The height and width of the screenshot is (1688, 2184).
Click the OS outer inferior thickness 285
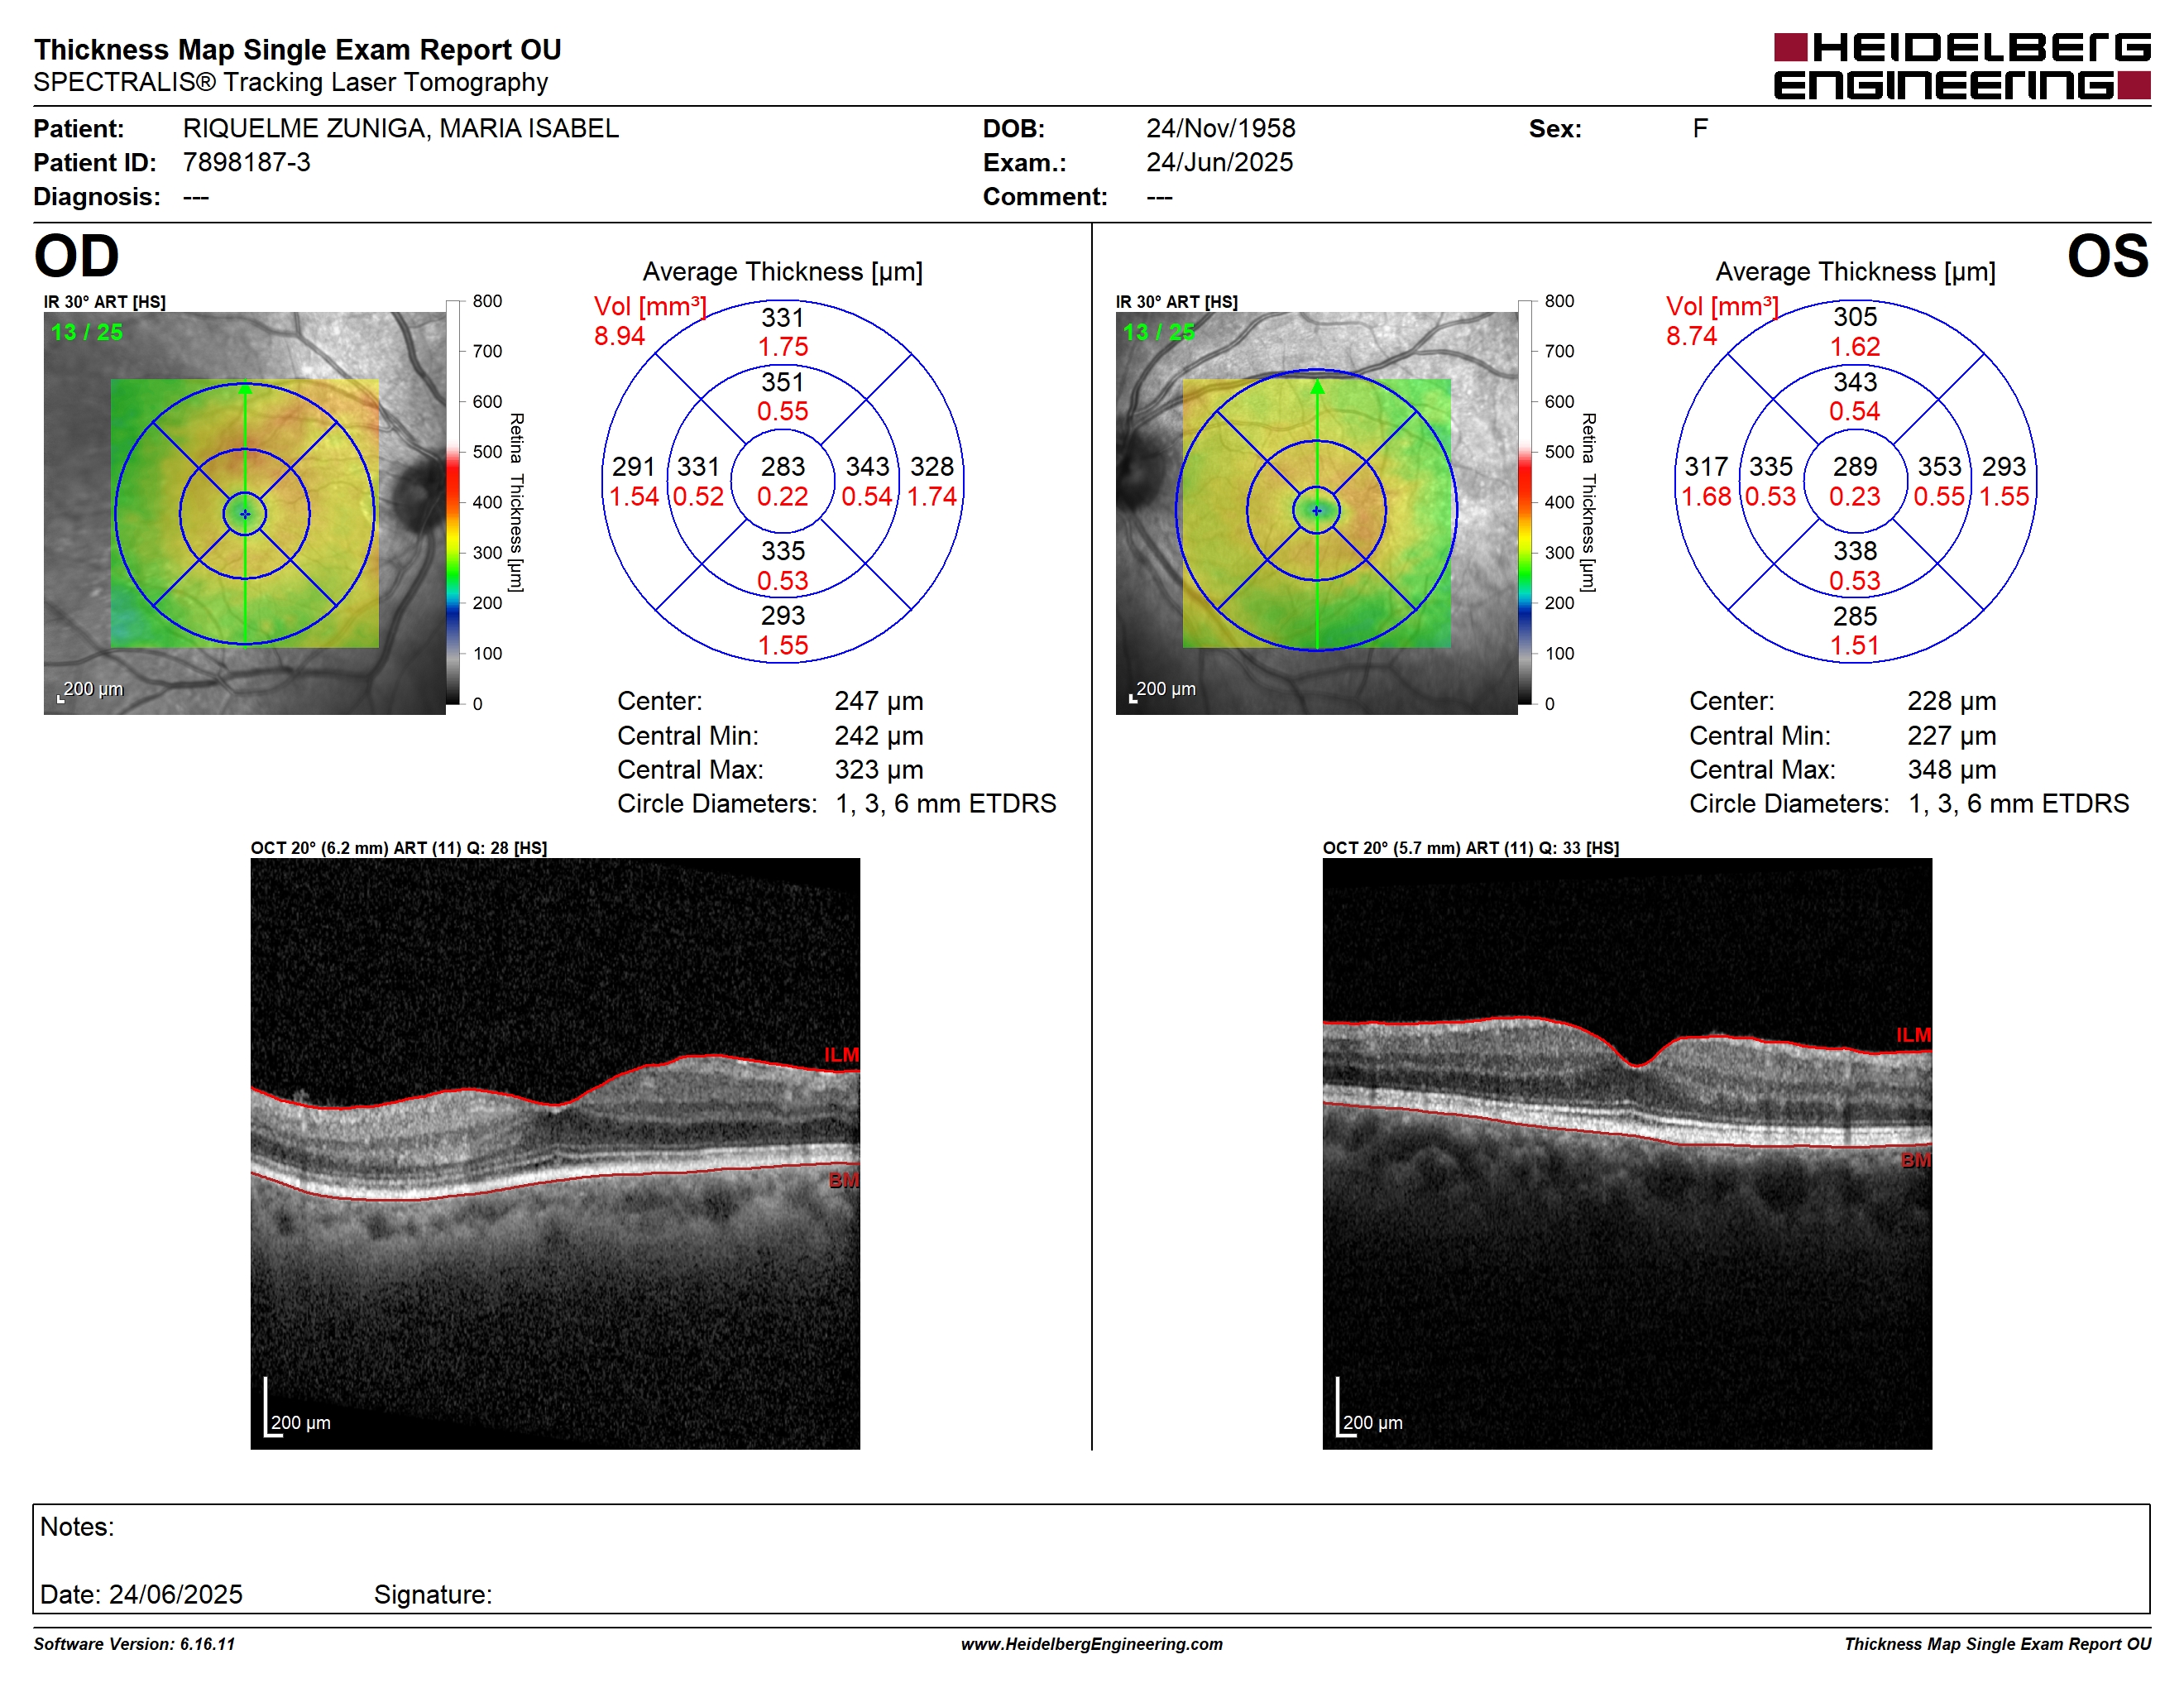(1854, 616)
